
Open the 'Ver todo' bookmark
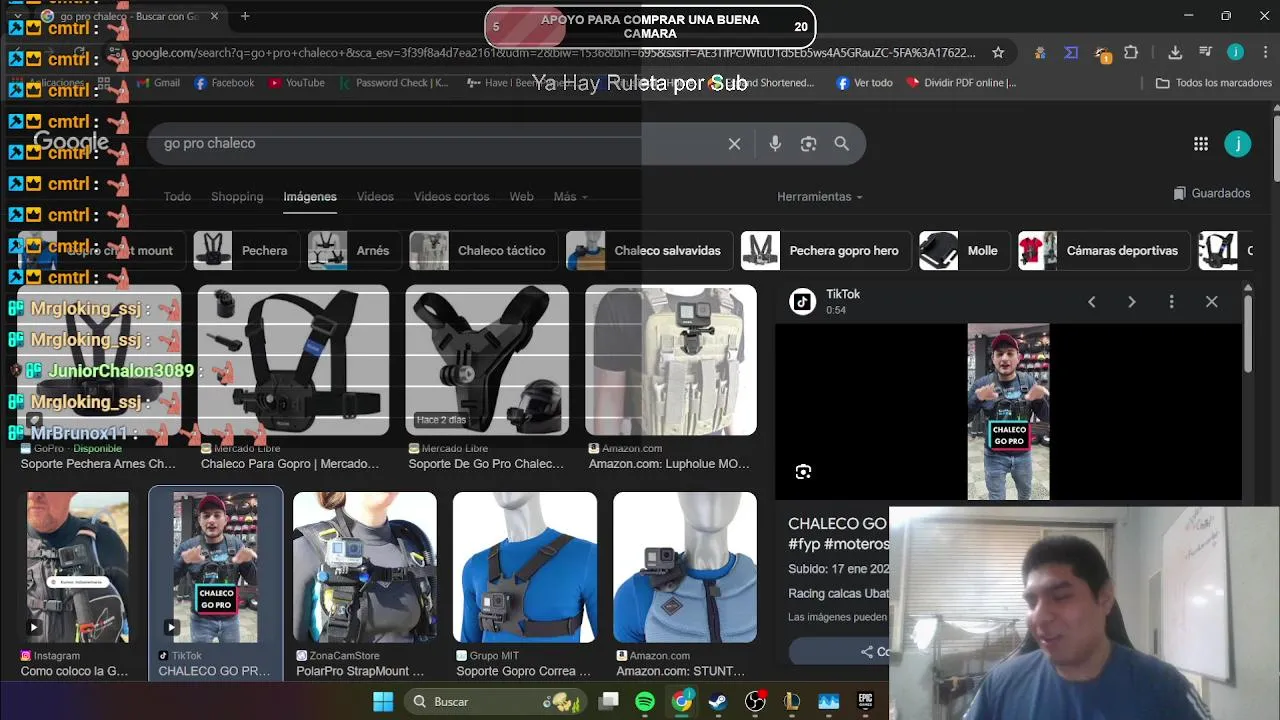[864, 83]
